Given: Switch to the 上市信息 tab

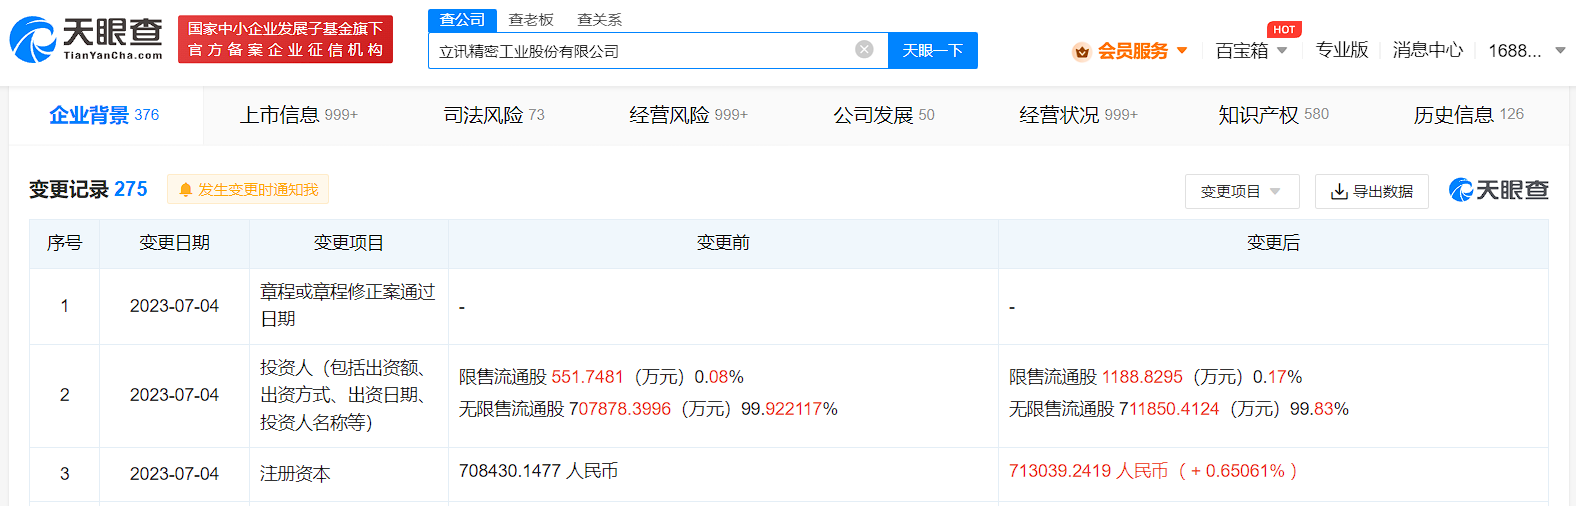Looking at the screenshot, I should tap(298, 115).
